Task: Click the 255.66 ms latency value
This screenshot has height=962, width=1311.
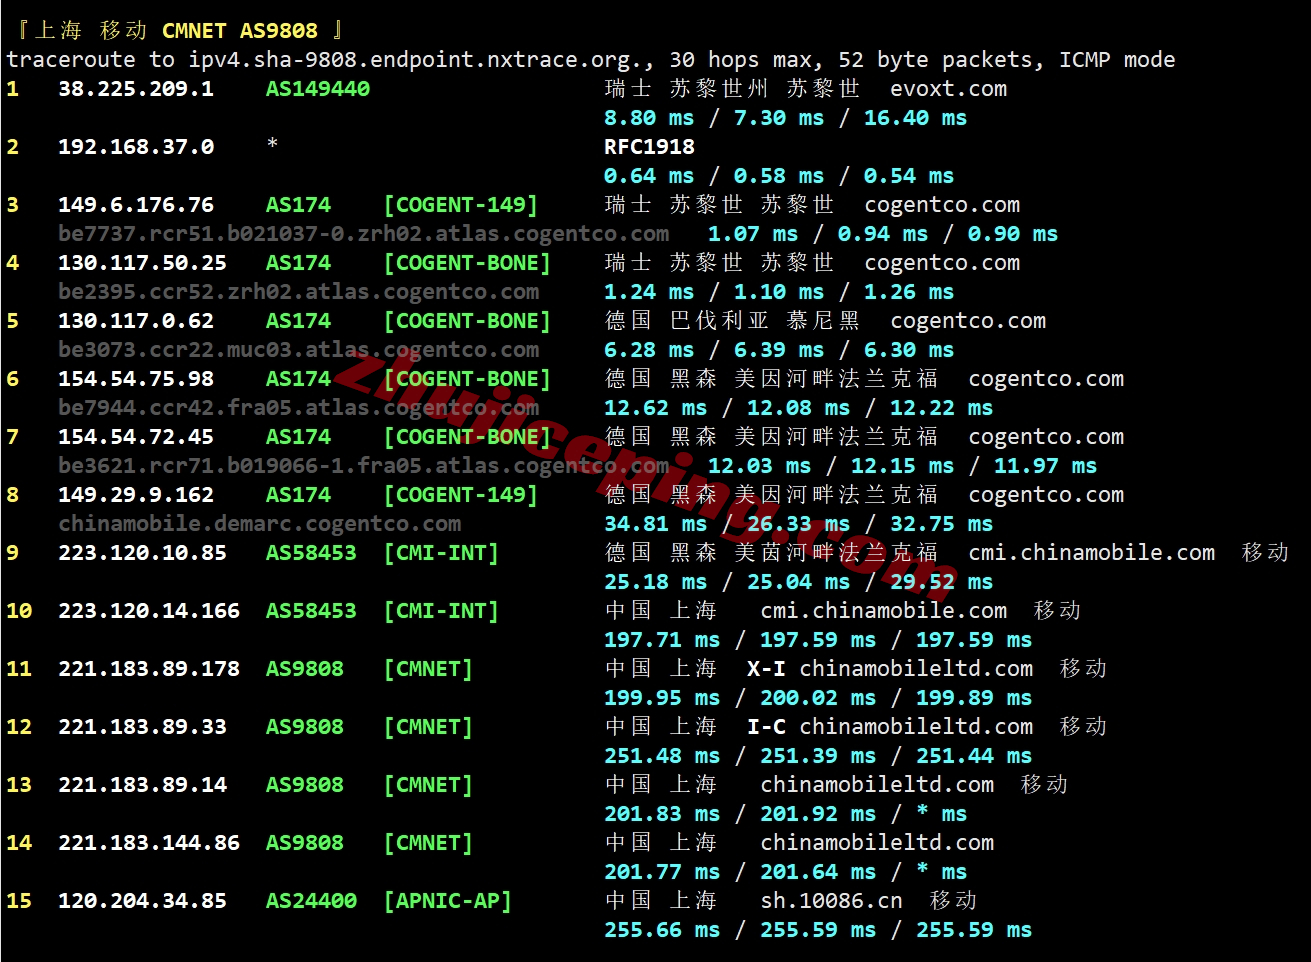Action: point(662,930)
